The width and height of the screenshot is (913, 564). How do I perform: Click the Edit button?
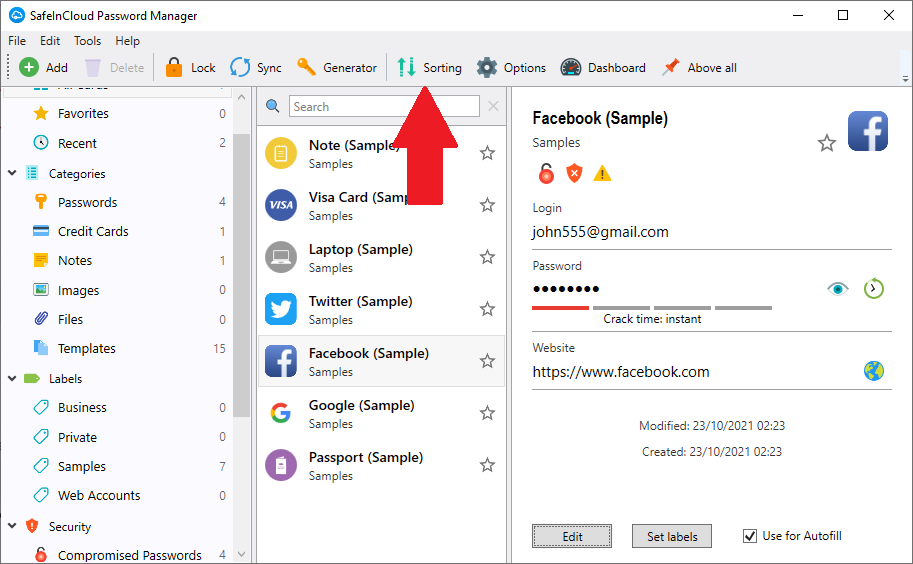tap(572, 537)
